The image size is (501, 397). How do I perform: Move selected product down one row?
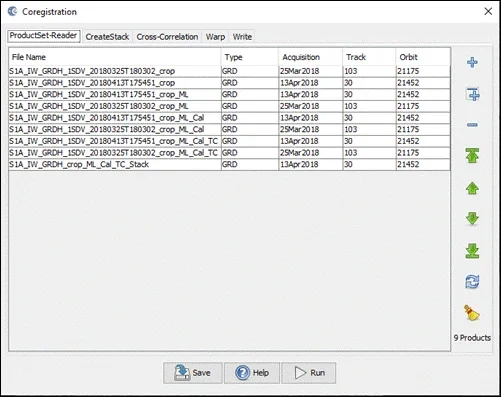point(472,219)
